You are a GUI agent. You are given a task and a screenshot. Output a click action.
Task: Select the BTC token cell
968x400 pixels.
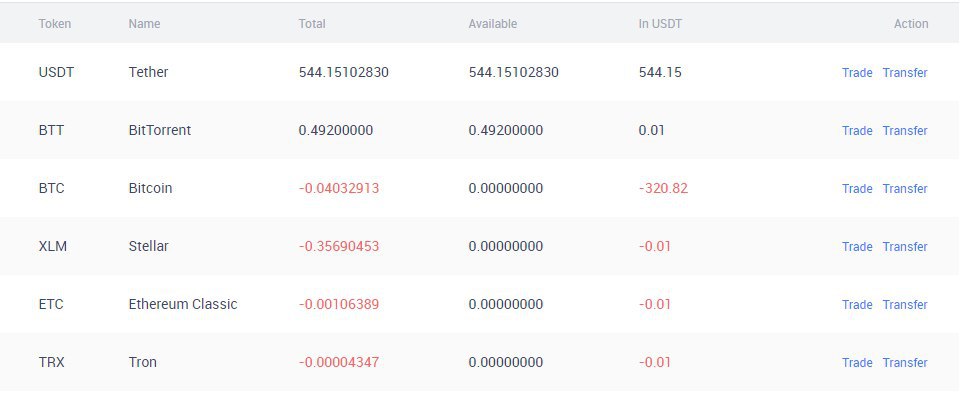tap(51, 188)
